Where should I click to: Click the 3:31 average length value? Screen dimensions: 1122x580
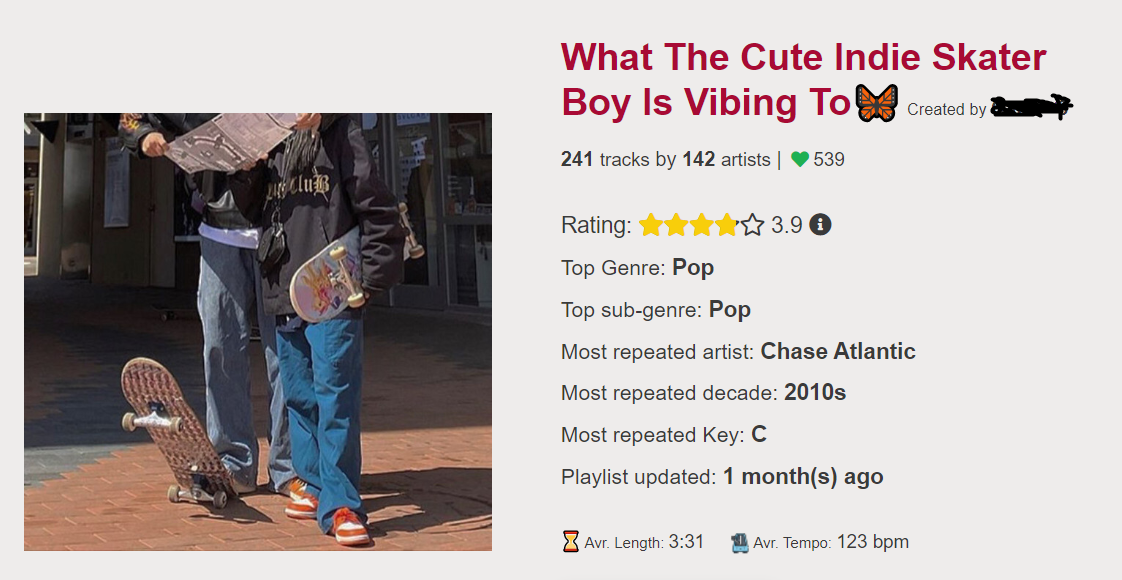[687, 542]
